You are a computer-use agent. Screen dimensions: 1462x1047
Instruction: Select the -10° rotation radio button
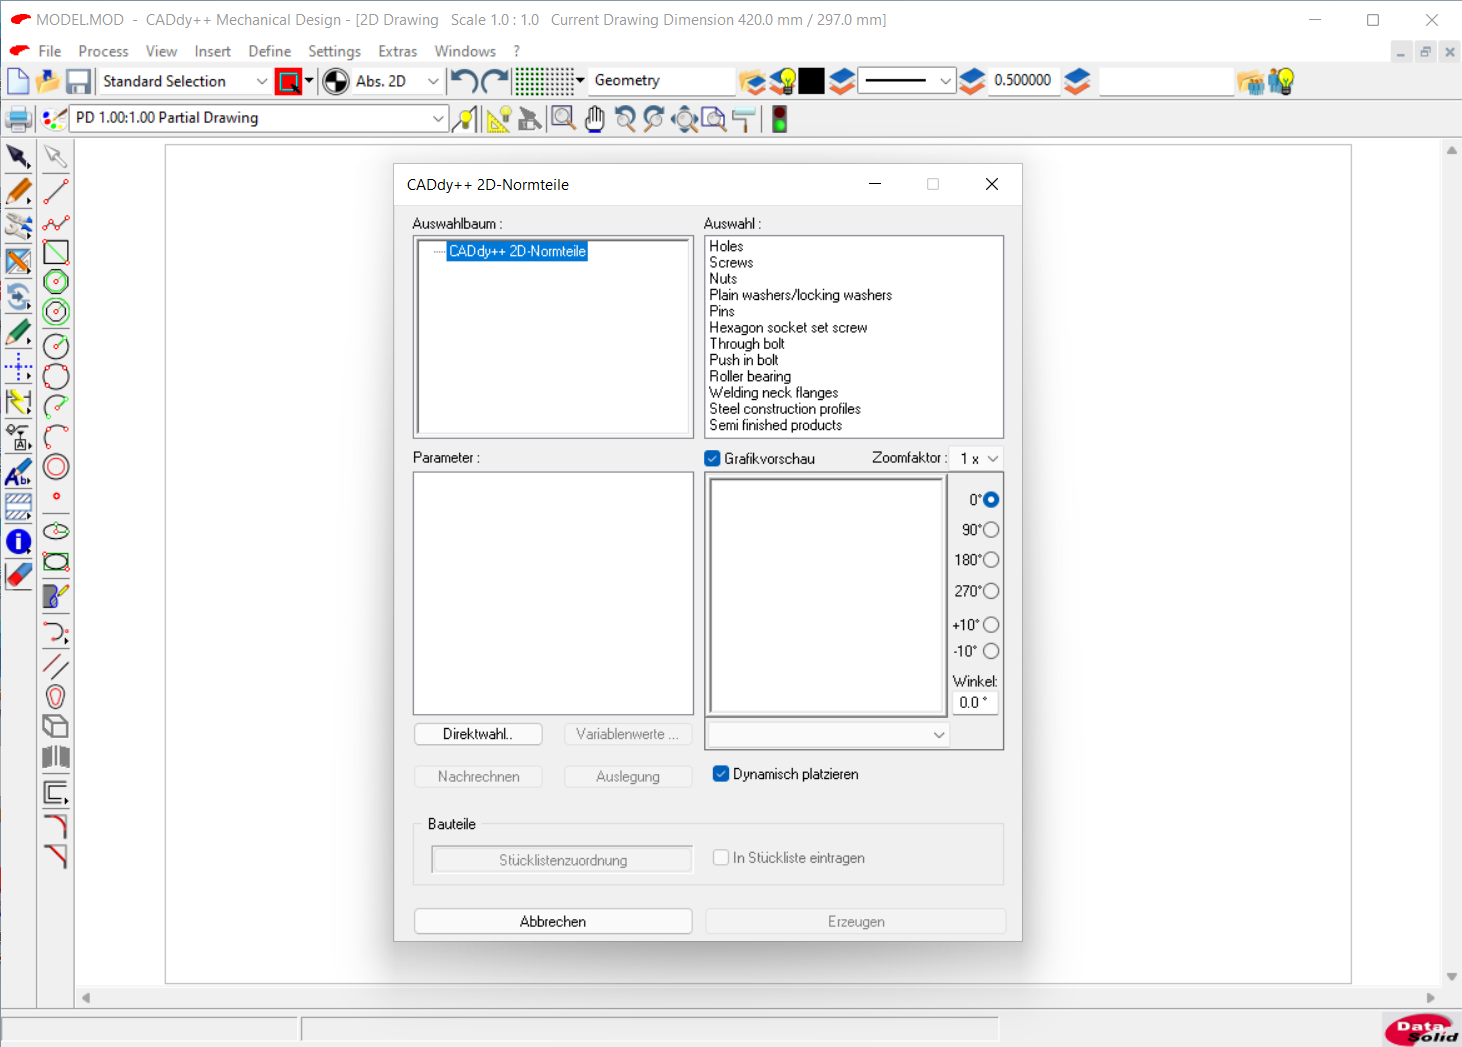pos(991,651)
